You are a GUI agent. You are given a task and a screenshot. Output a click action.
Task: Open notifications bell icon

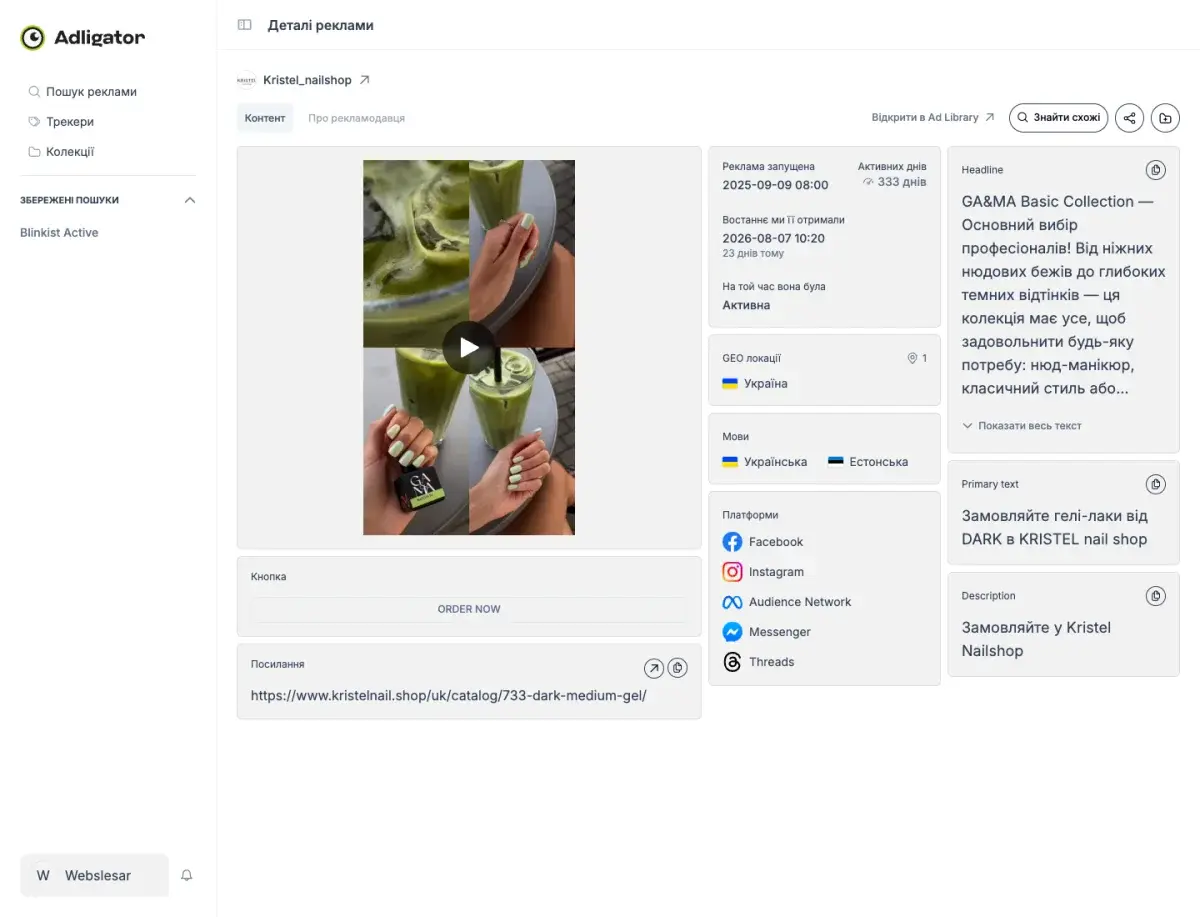[x=187, y=875]
